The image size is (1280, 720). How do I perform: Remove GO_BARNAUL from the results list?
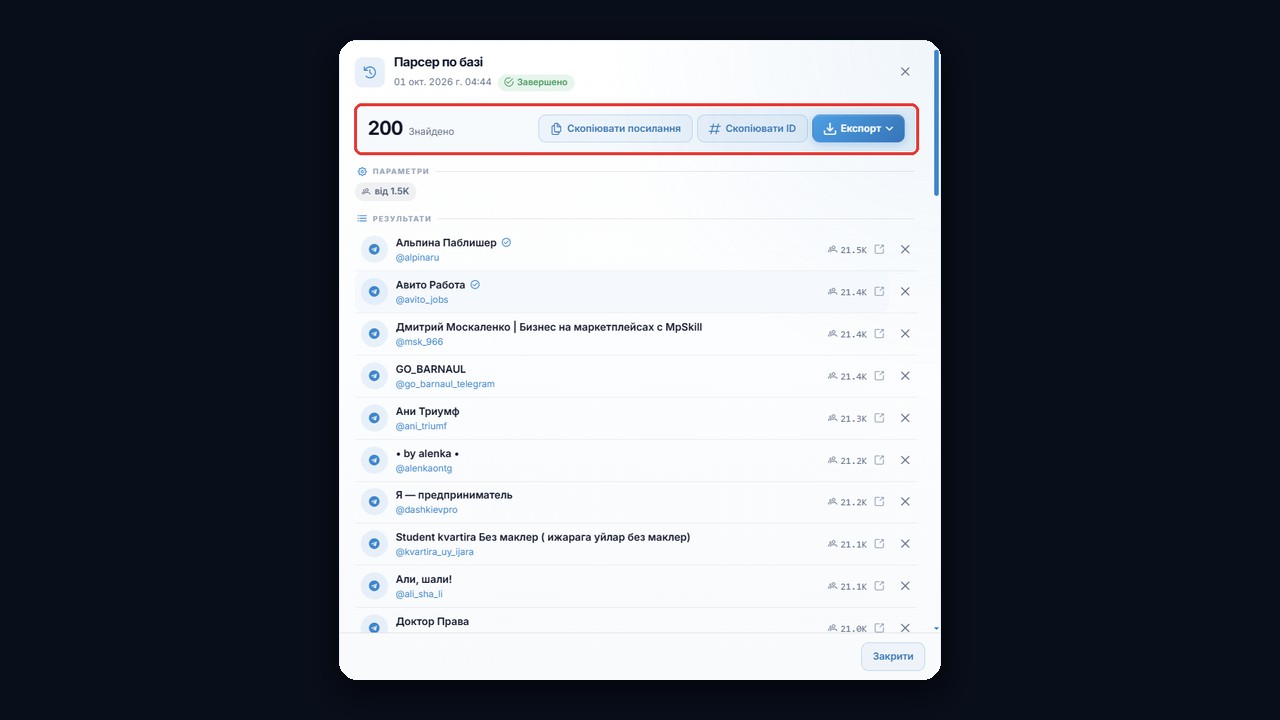(905, 376)
